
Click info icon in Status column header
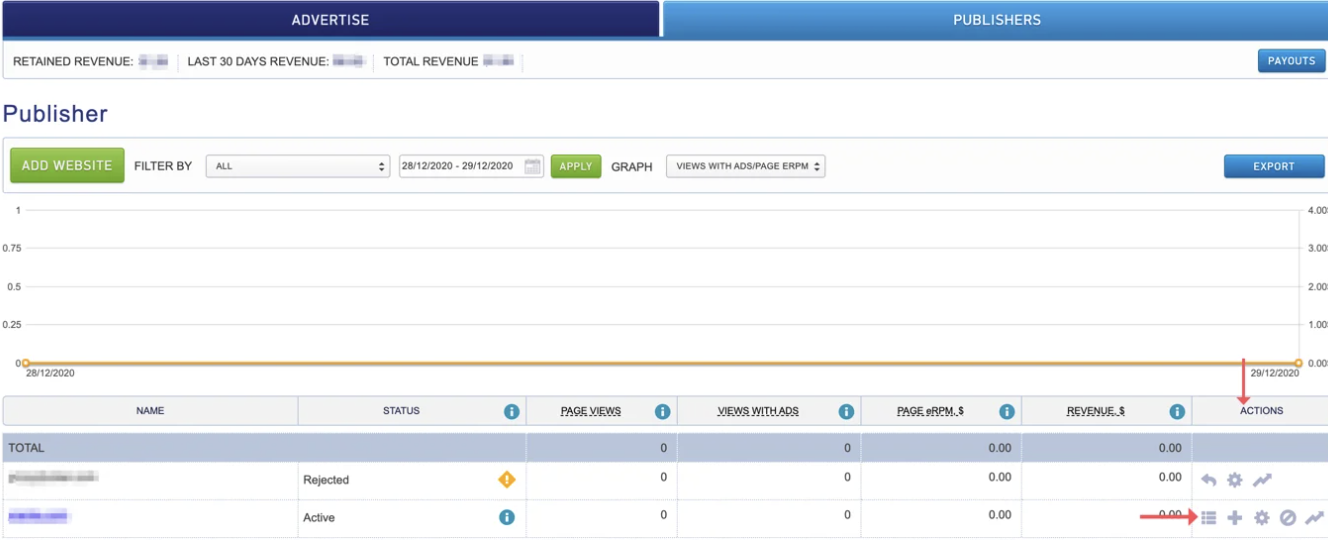pyautogui.click(x=512, y=411)
